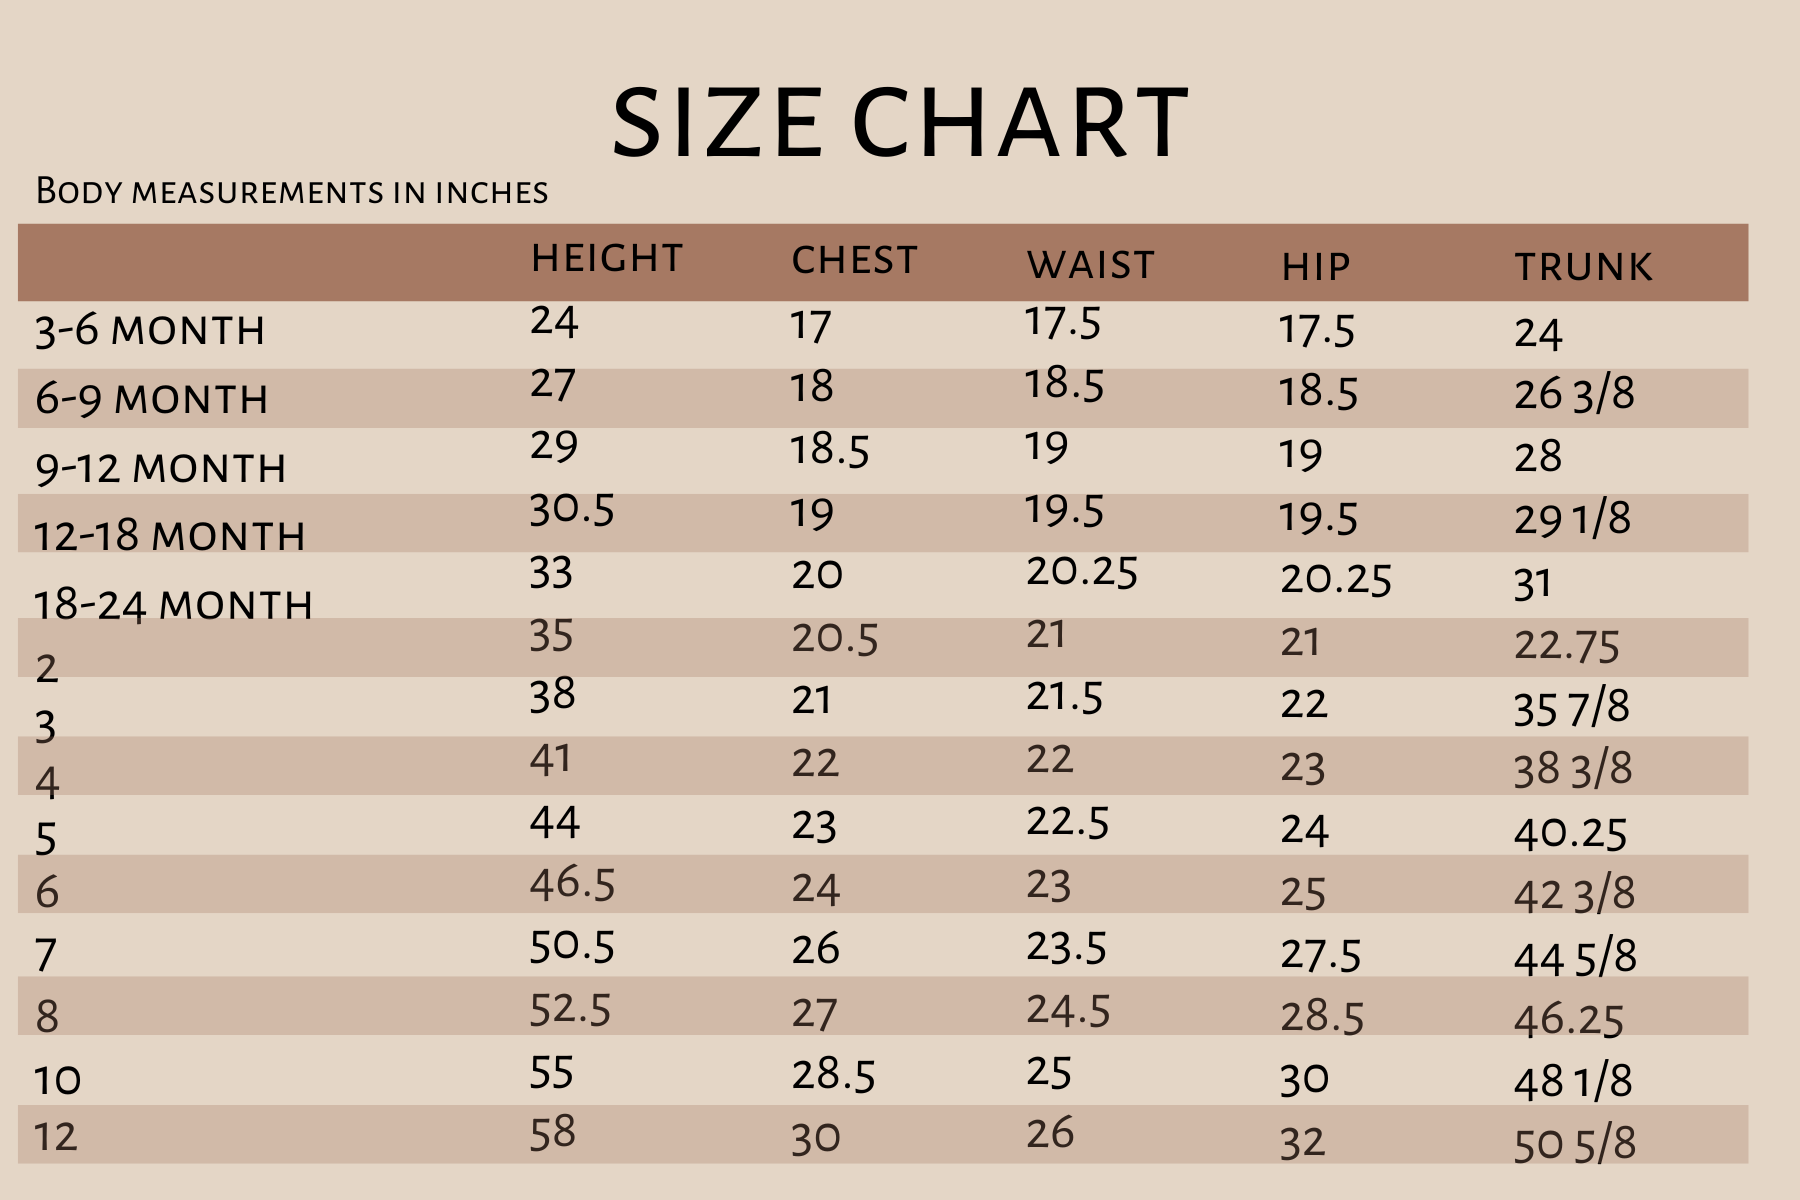Click the 9-12 MONTH row label
The image size is (1800, 1200).
pyautogui.click(x=160, y=468)
